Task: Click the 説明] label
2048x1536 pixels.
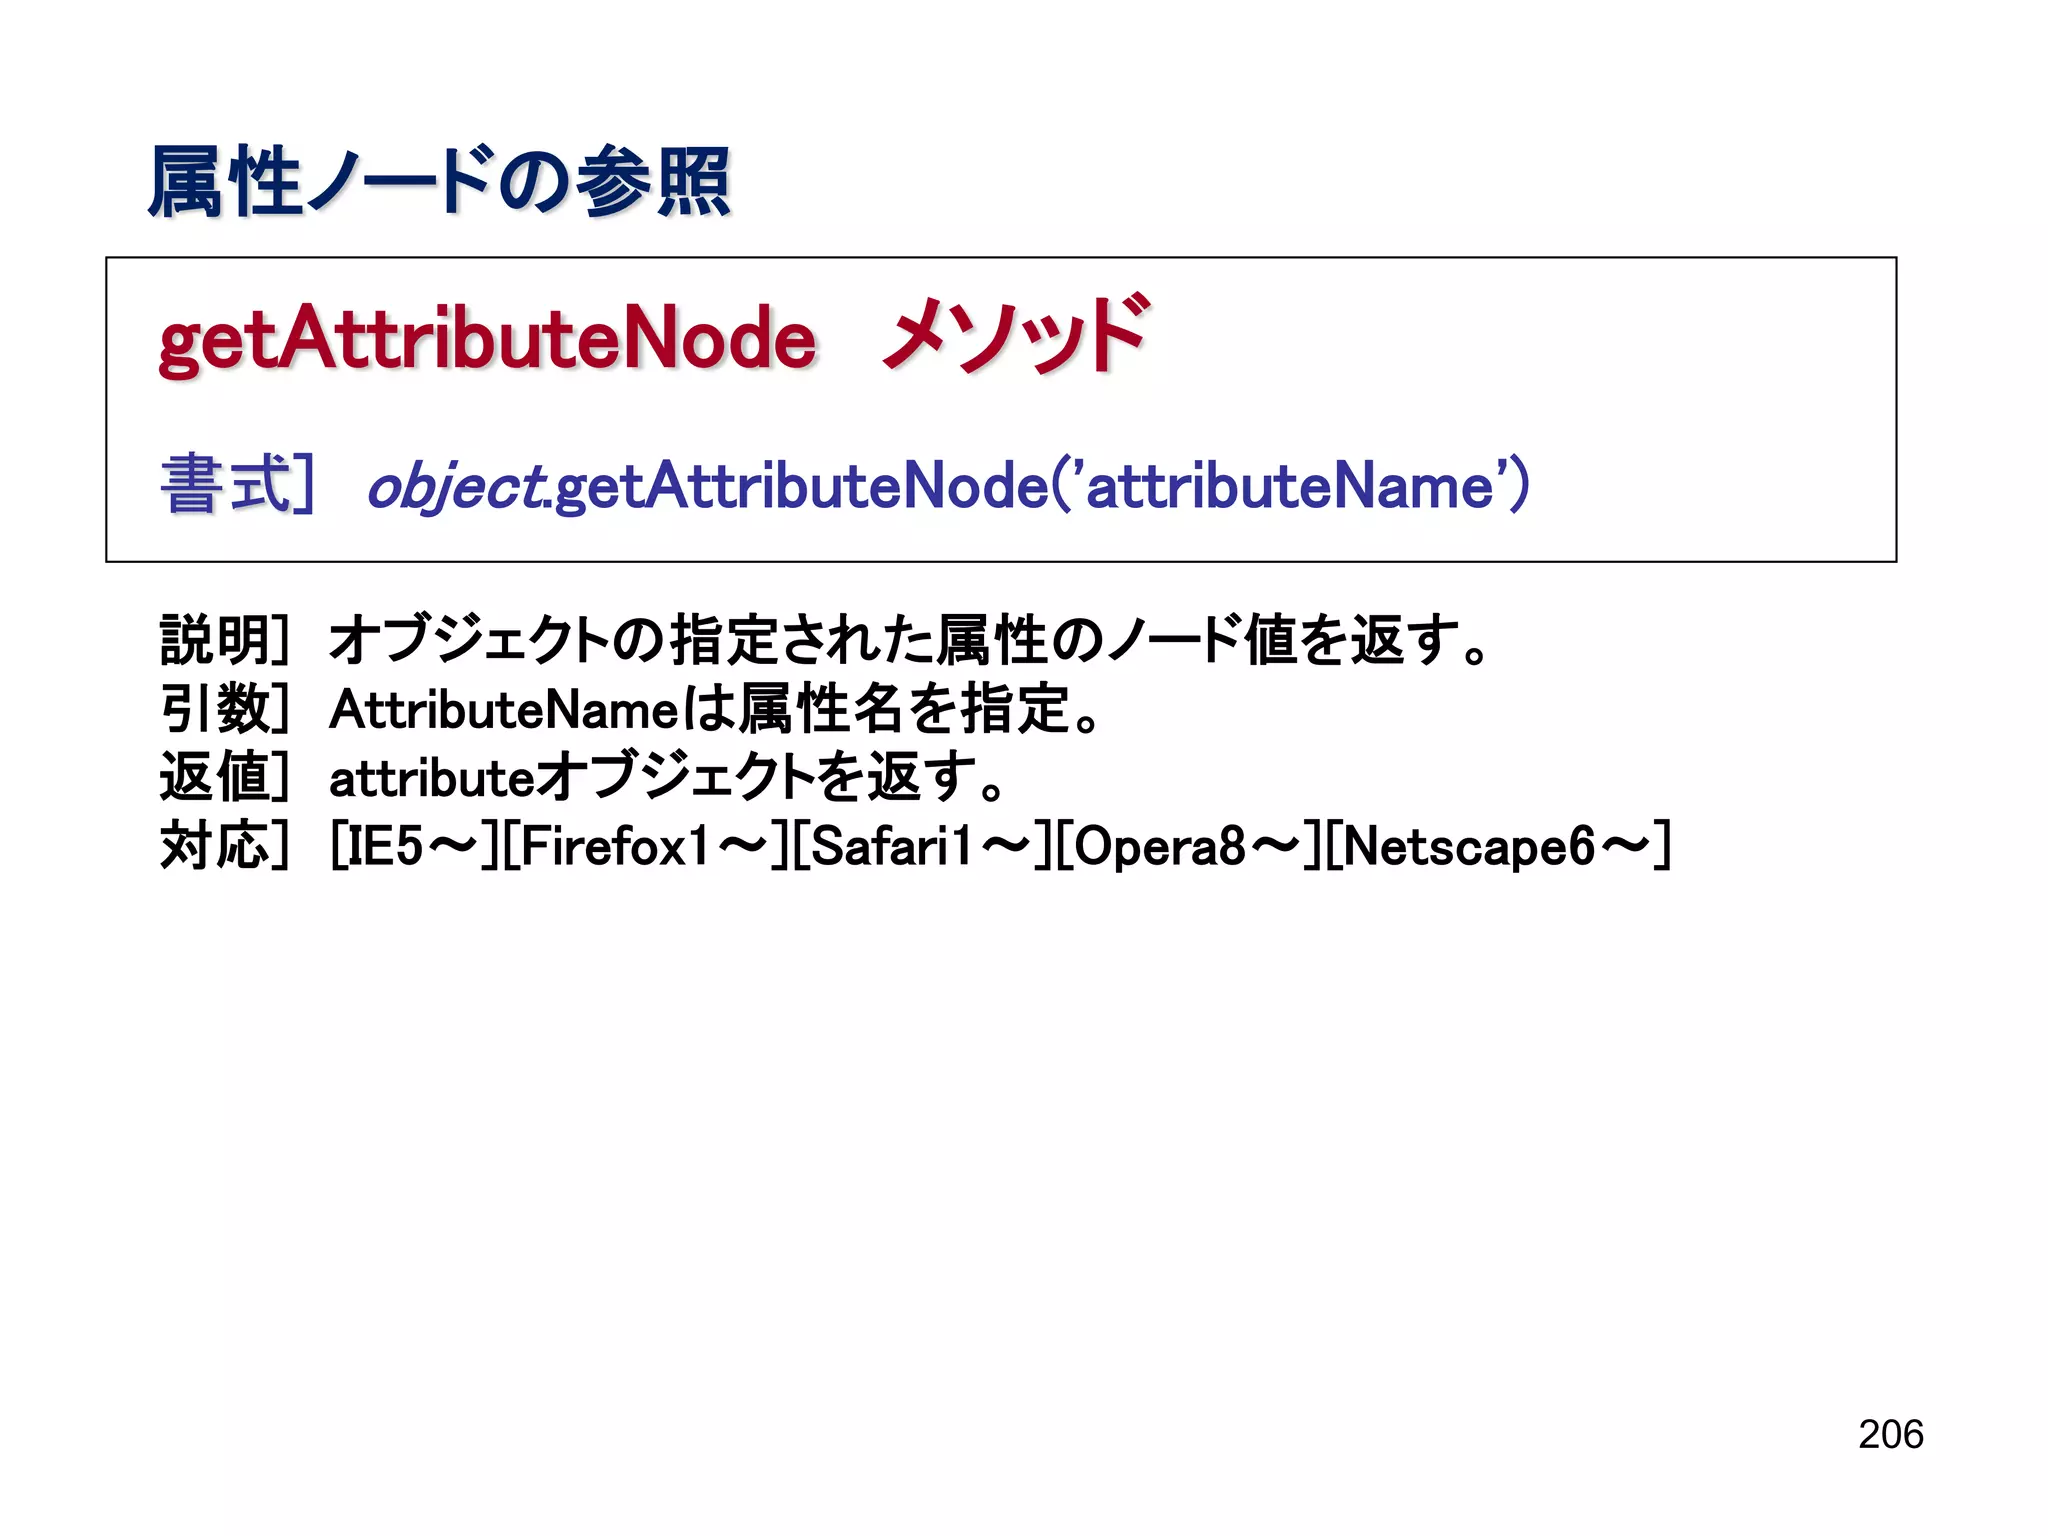Action: point(225,640)
